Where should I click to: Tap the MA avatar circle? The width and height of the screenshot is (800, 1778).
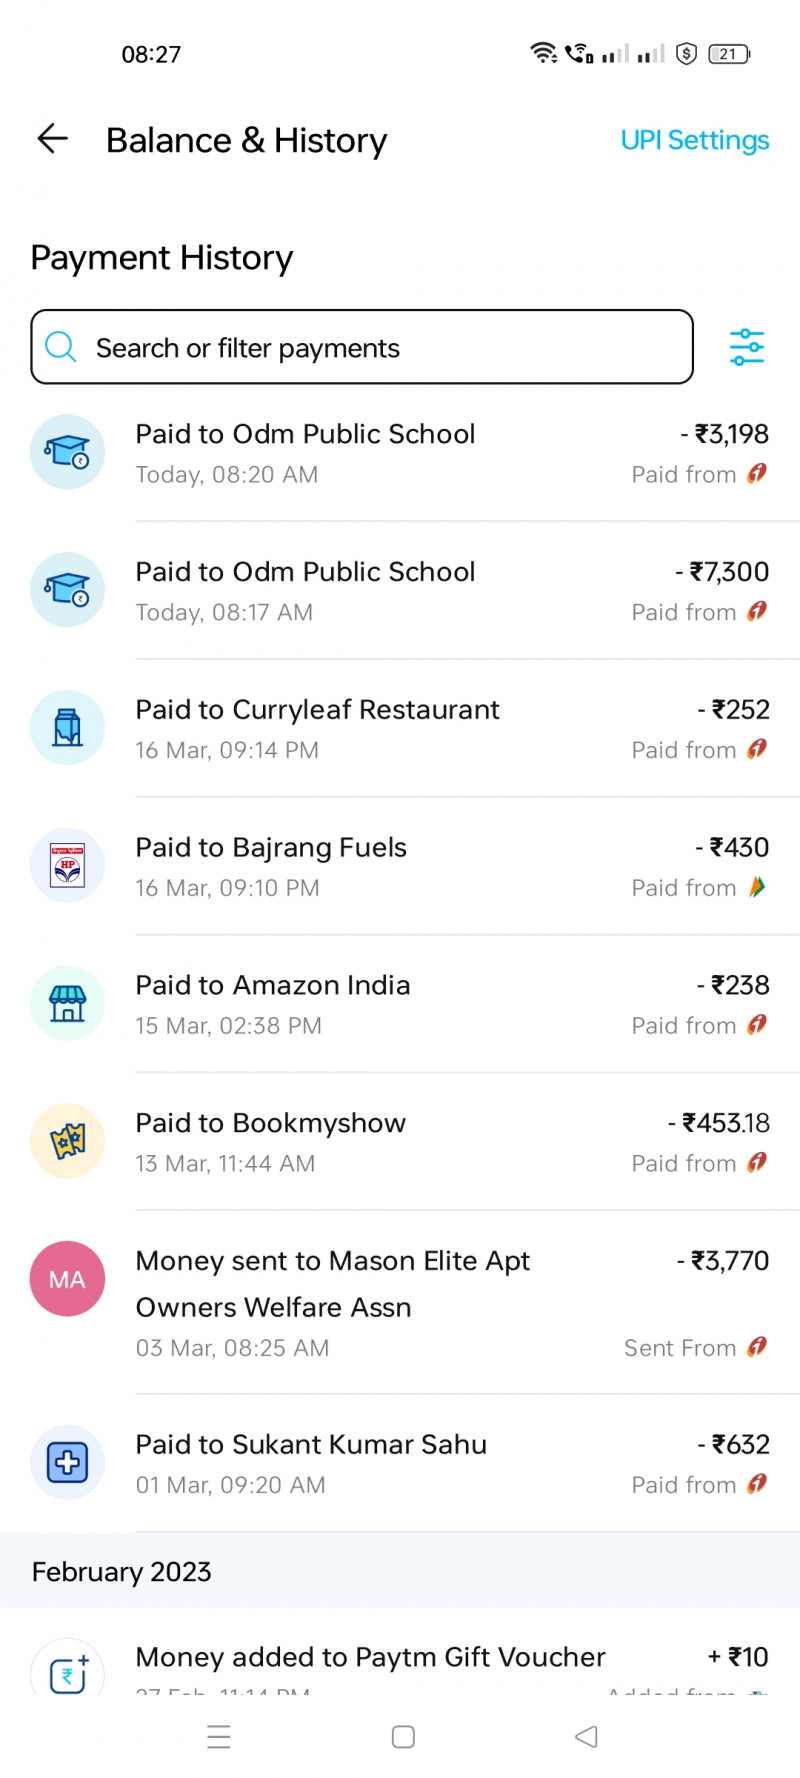(67, 1279)
